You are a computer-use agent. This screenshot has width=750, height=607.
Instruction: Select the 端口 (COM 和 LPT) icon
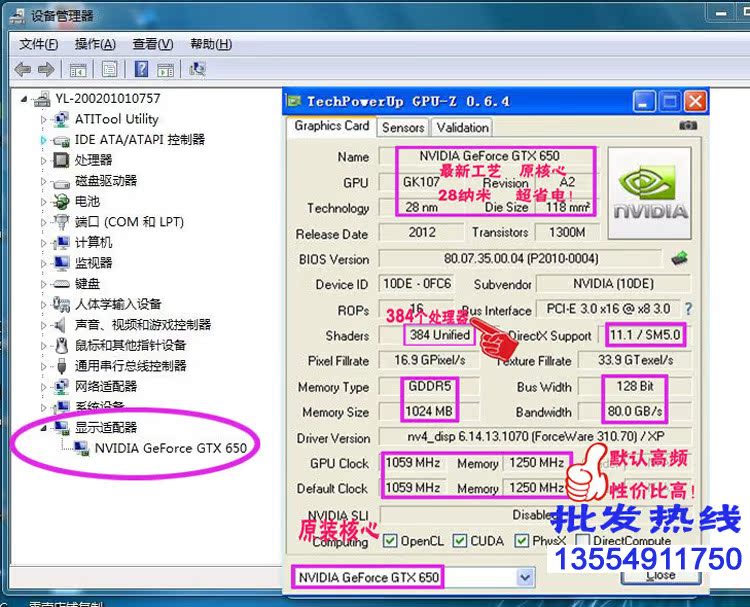61,222
